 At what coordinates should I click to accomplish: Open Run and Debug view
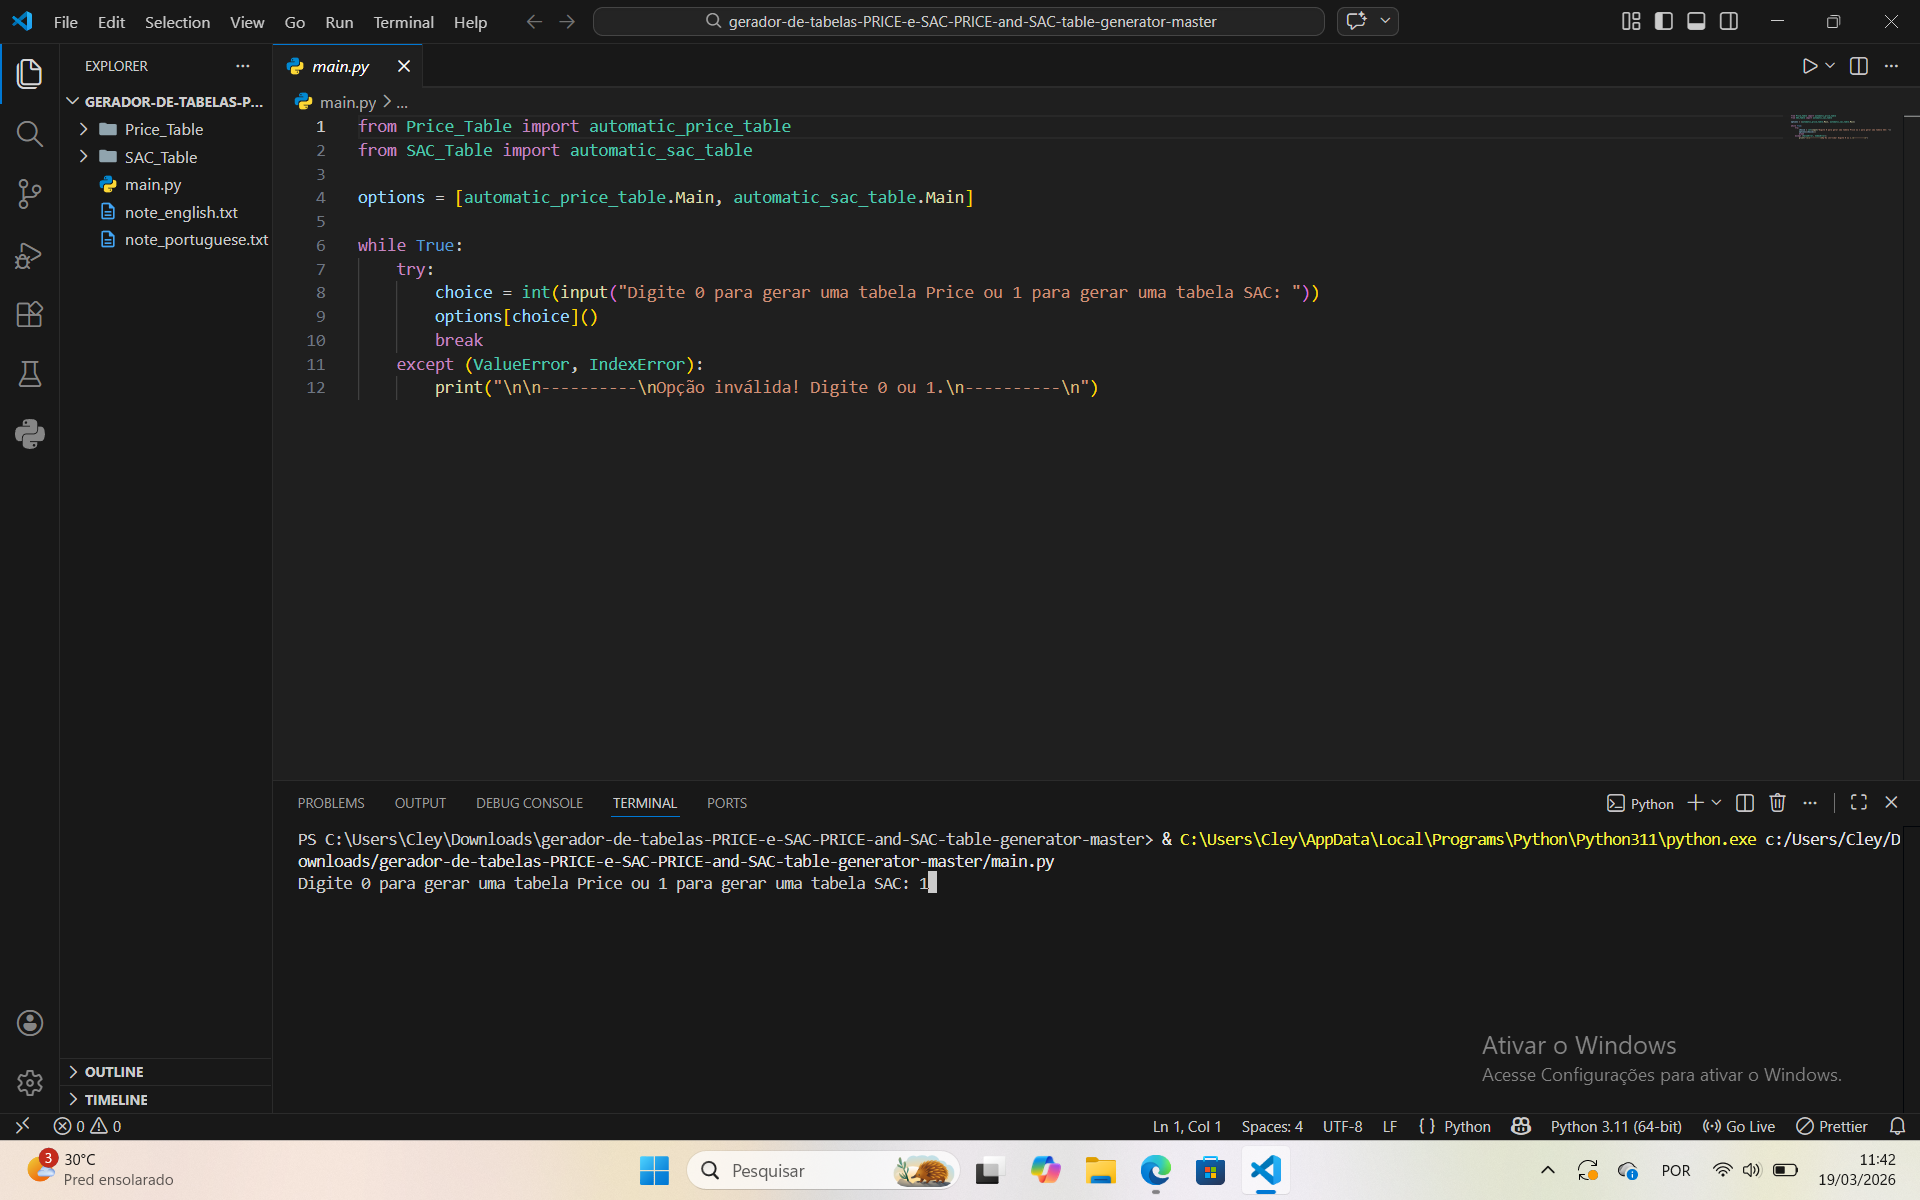click(x=30, y=255)
